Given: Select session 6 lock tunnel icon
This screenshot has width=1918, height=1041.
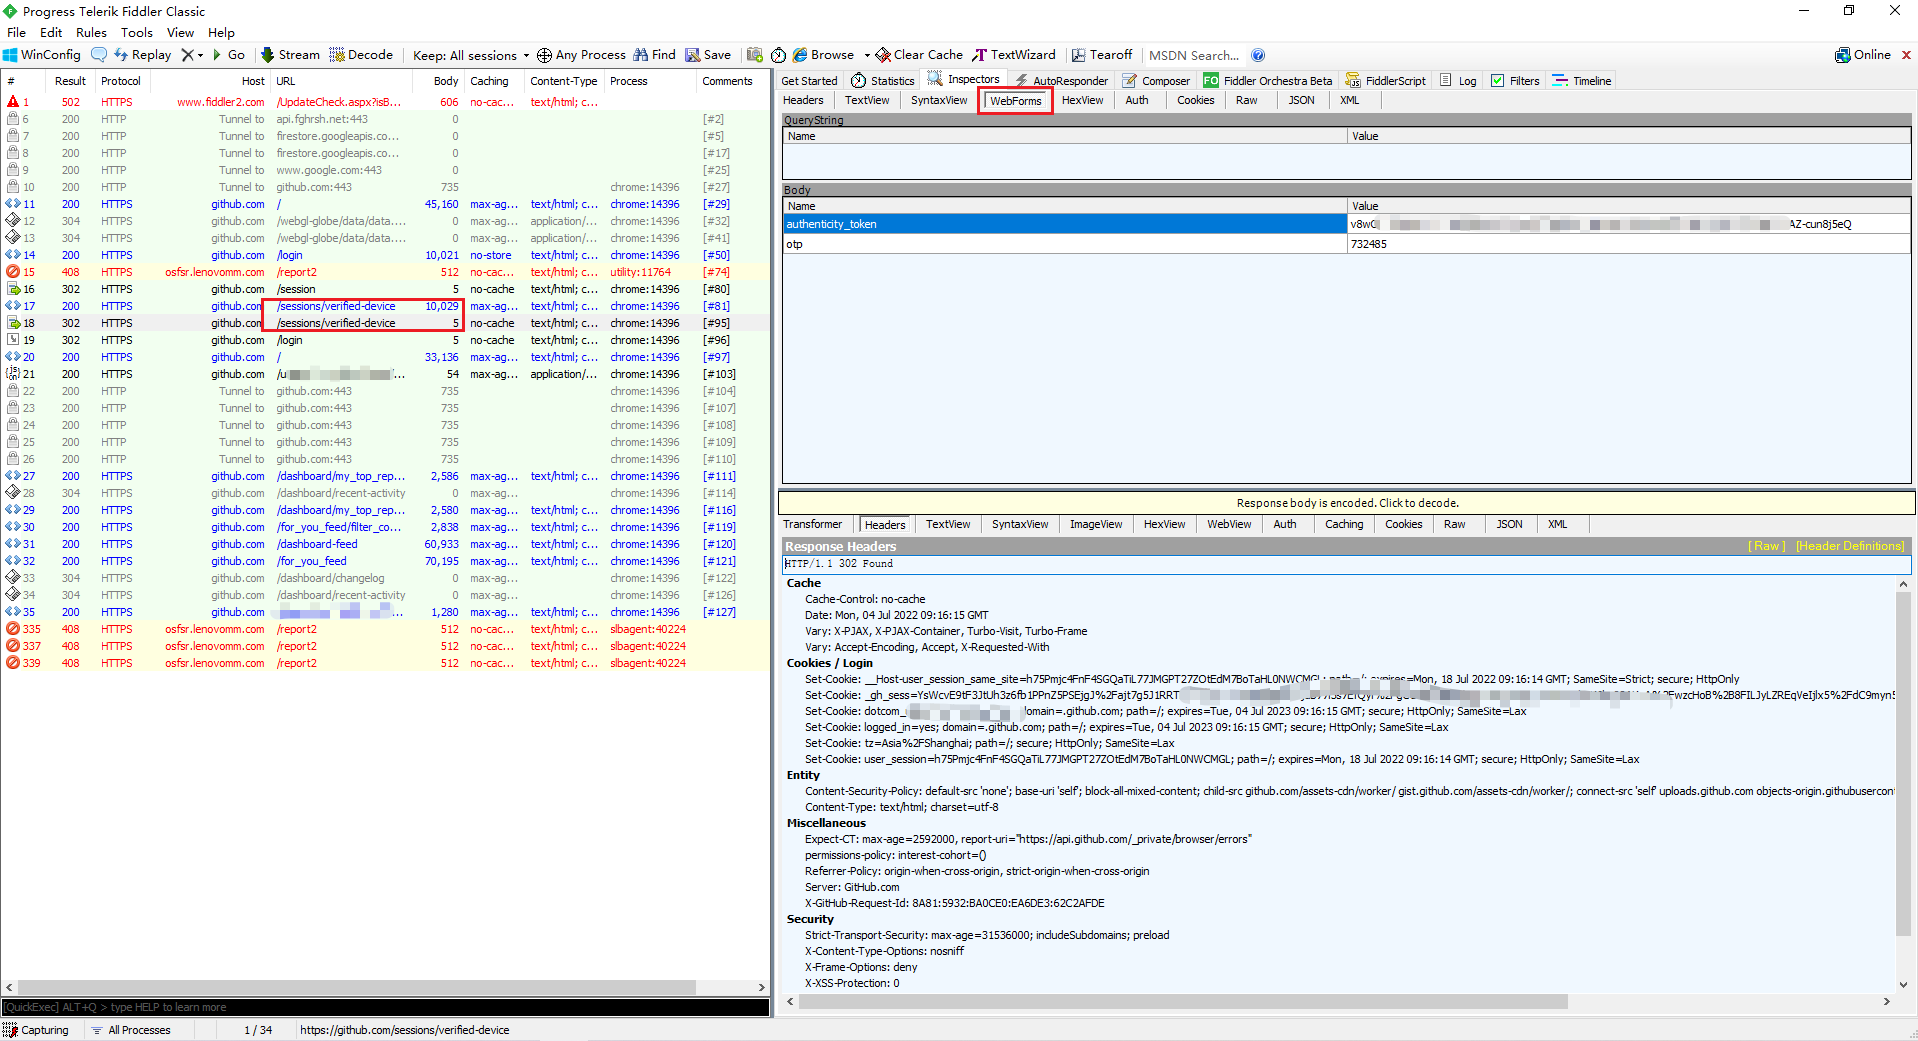Looking at the screenshot, I should (x=13, y=119).
